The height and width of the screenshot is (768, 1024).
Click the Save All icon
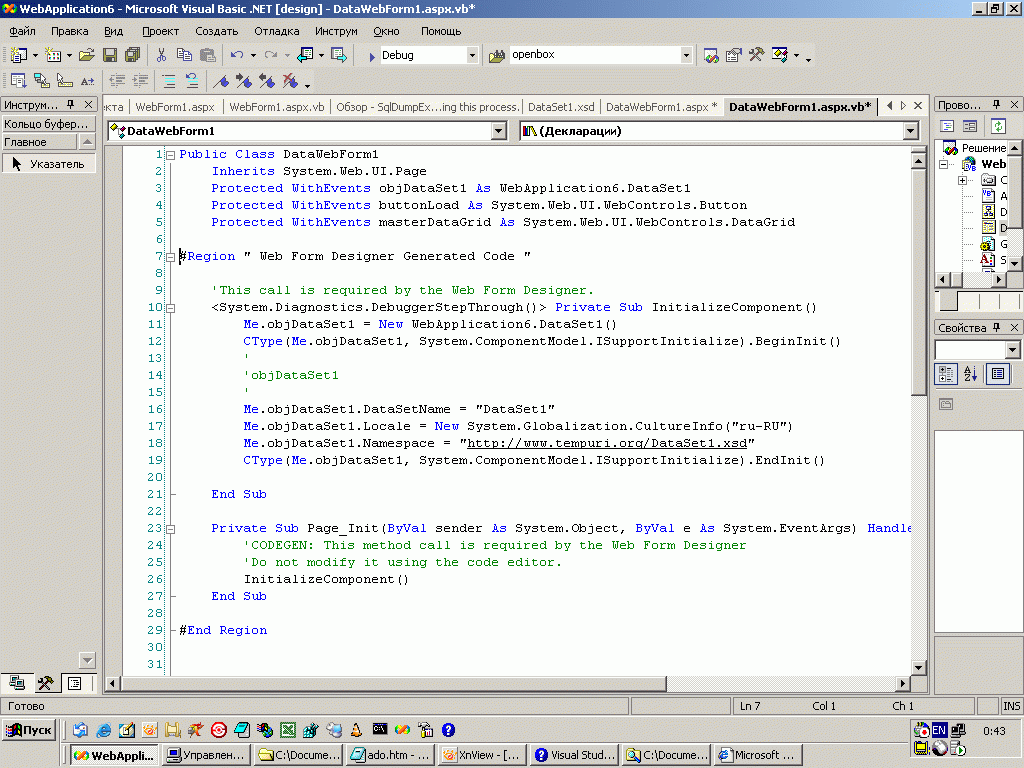[x=133, y=56]
